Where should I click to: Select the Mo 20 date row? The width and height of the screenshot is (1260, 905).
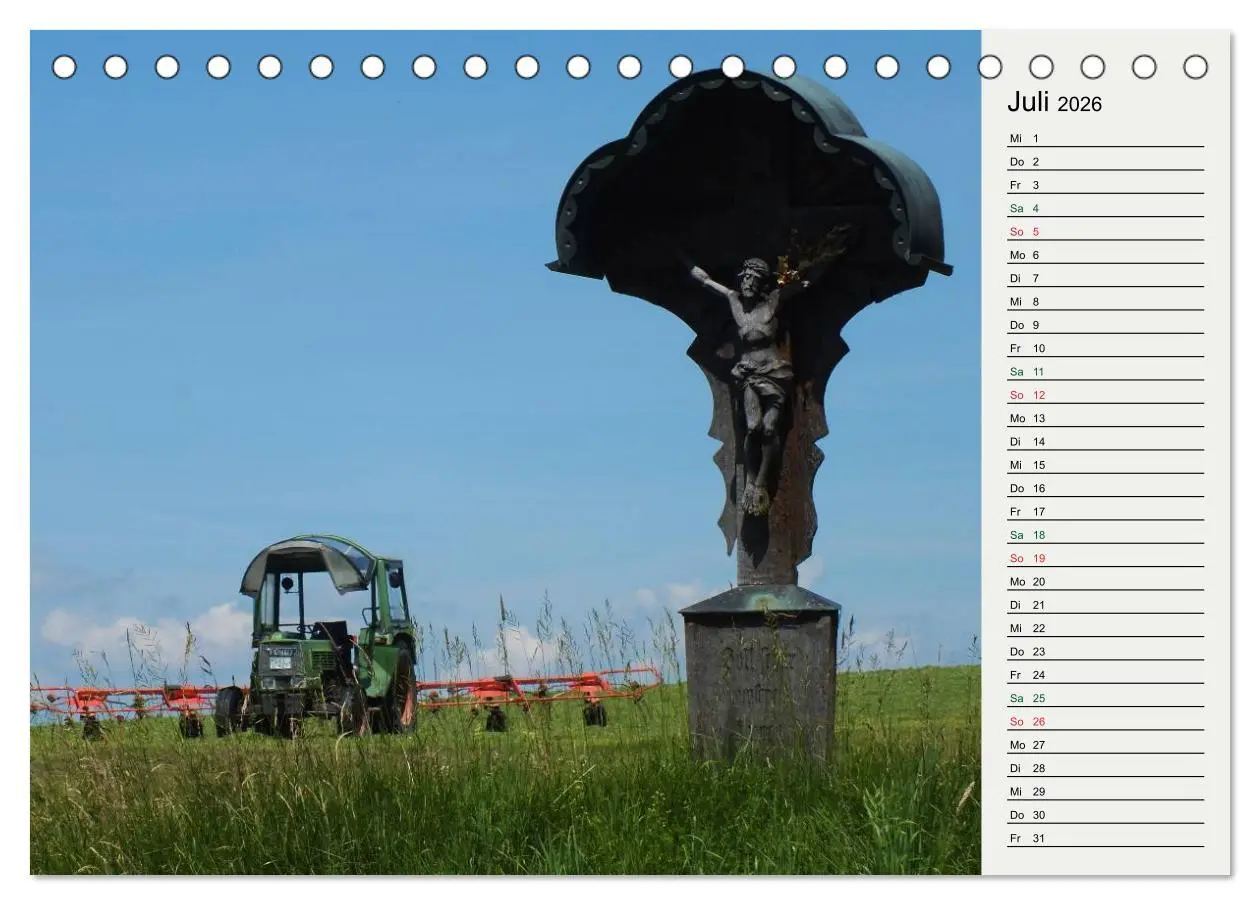[x=1105, y=581]
